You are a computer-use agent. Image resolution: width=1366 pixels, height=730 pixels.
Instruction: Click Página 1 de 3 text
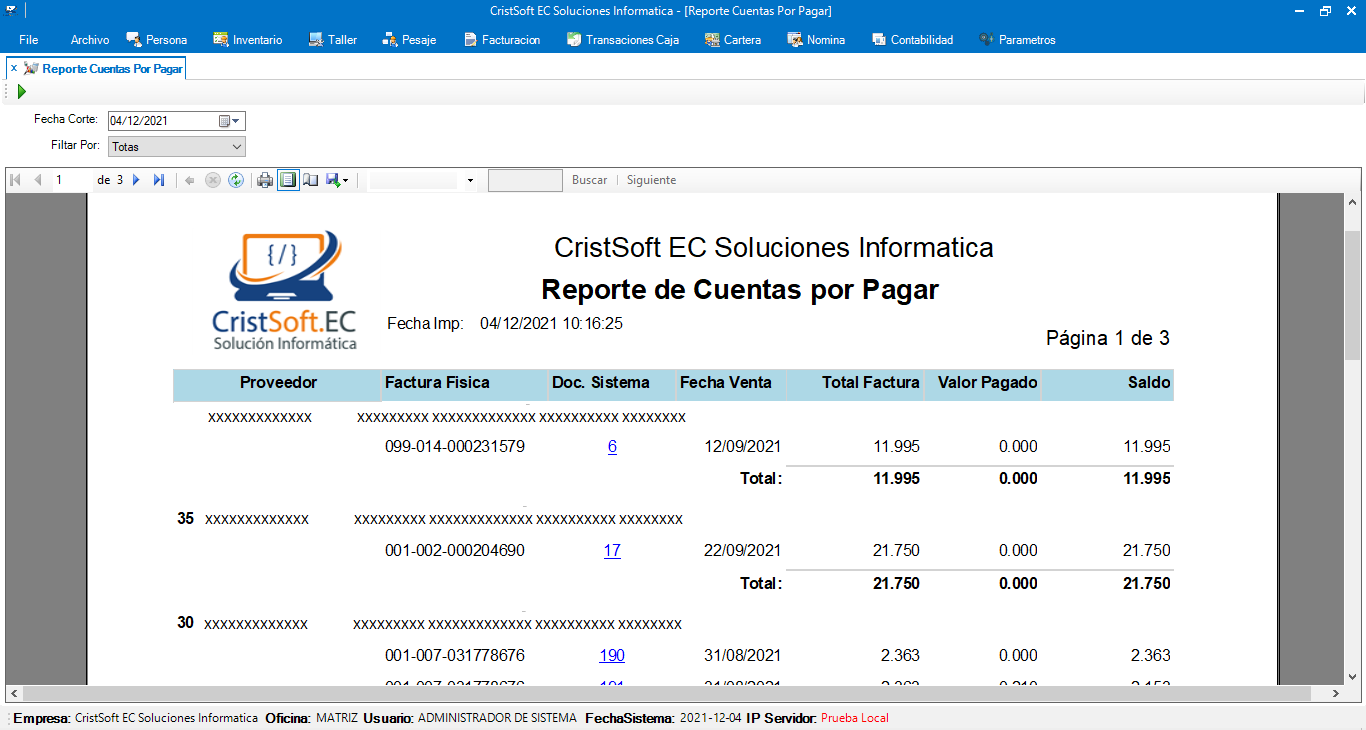1108,338
